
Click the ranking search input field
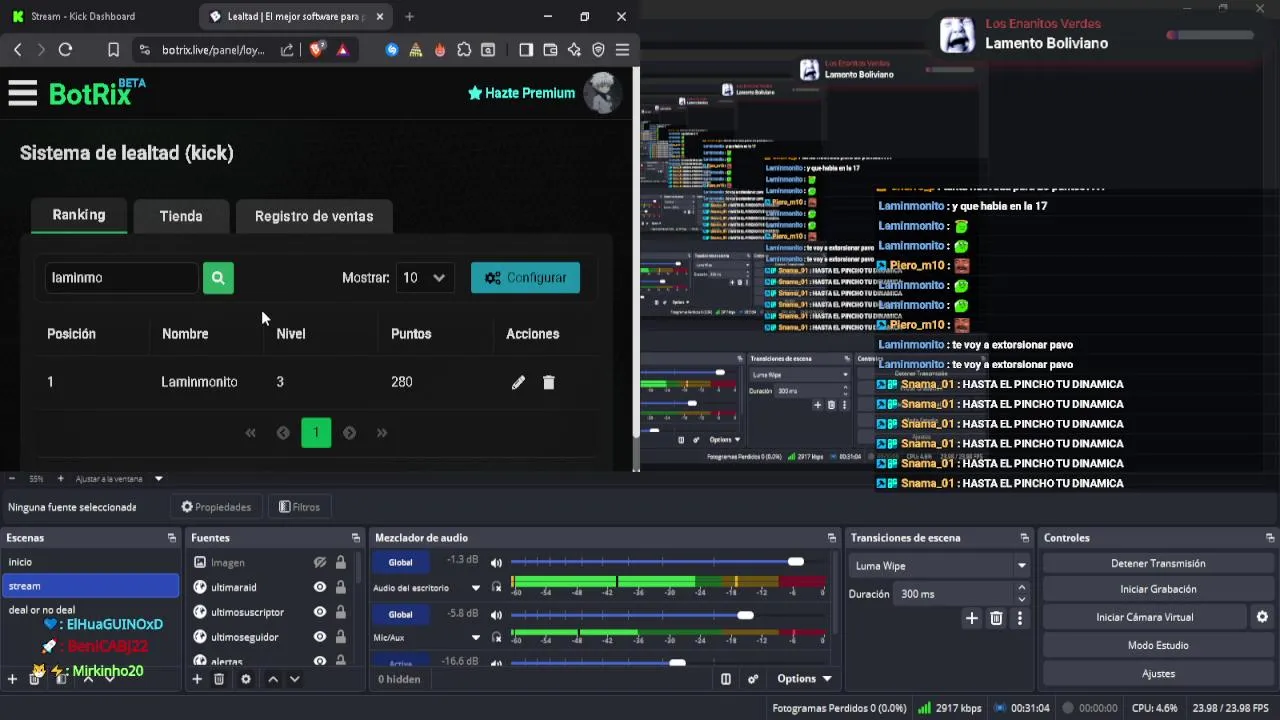click(121, 278)
